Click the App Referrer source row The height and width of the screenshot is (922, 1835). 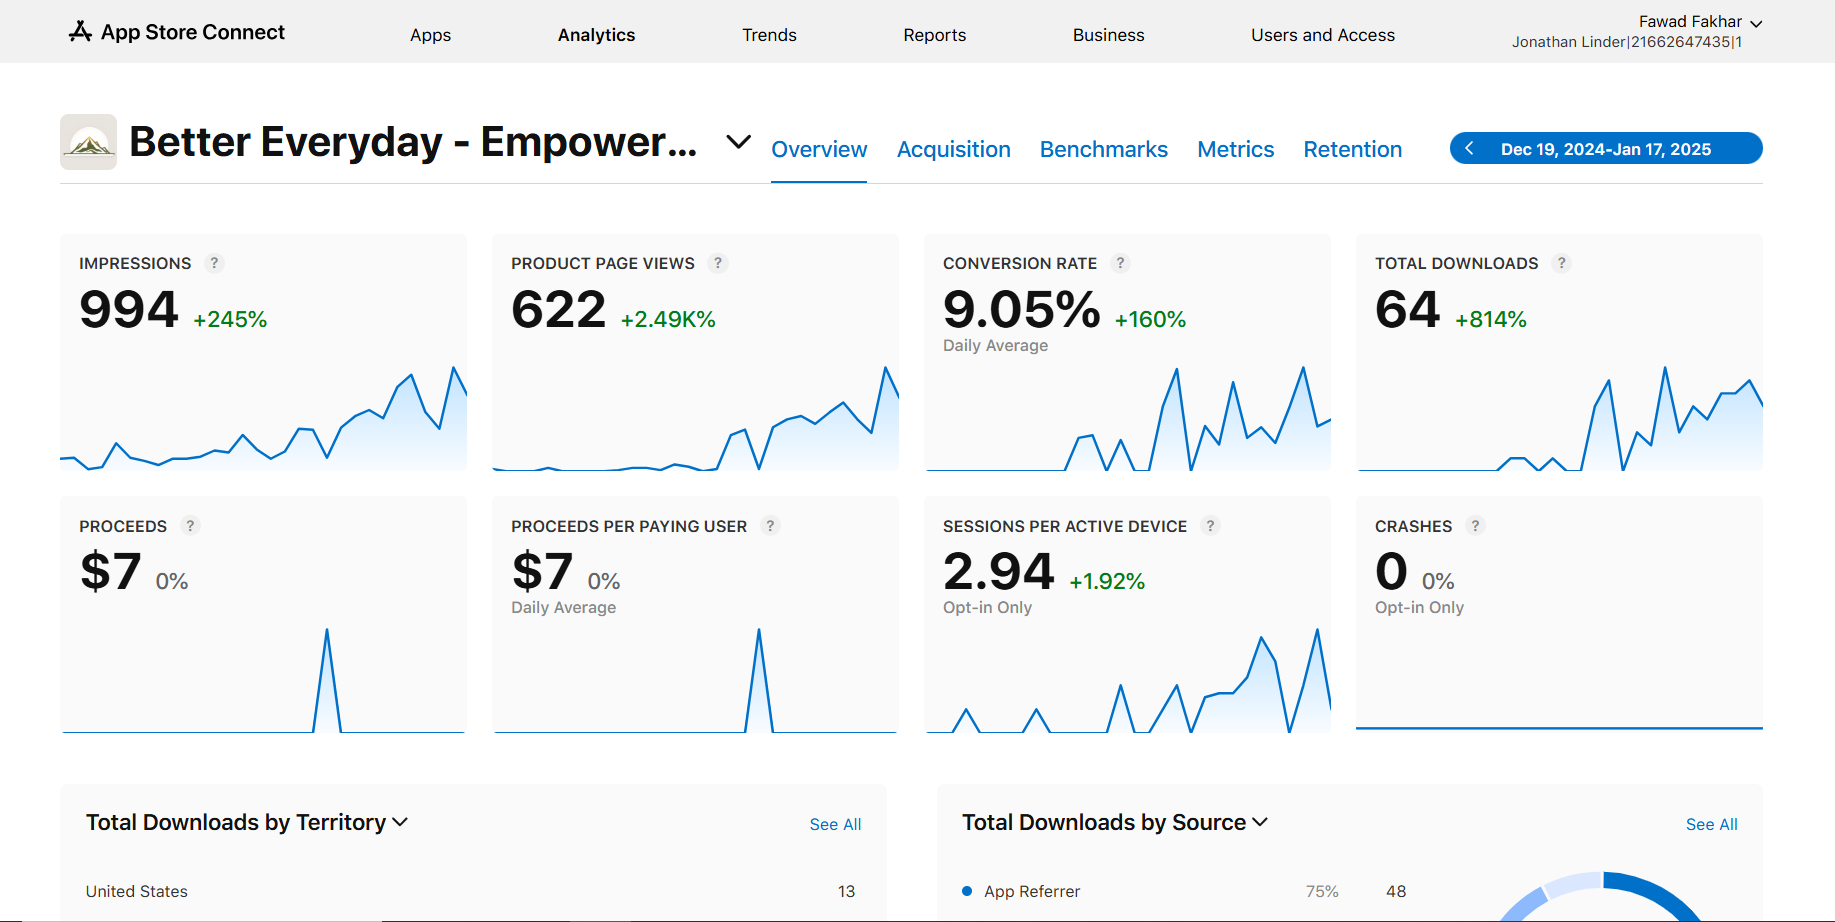point(1184,891)
